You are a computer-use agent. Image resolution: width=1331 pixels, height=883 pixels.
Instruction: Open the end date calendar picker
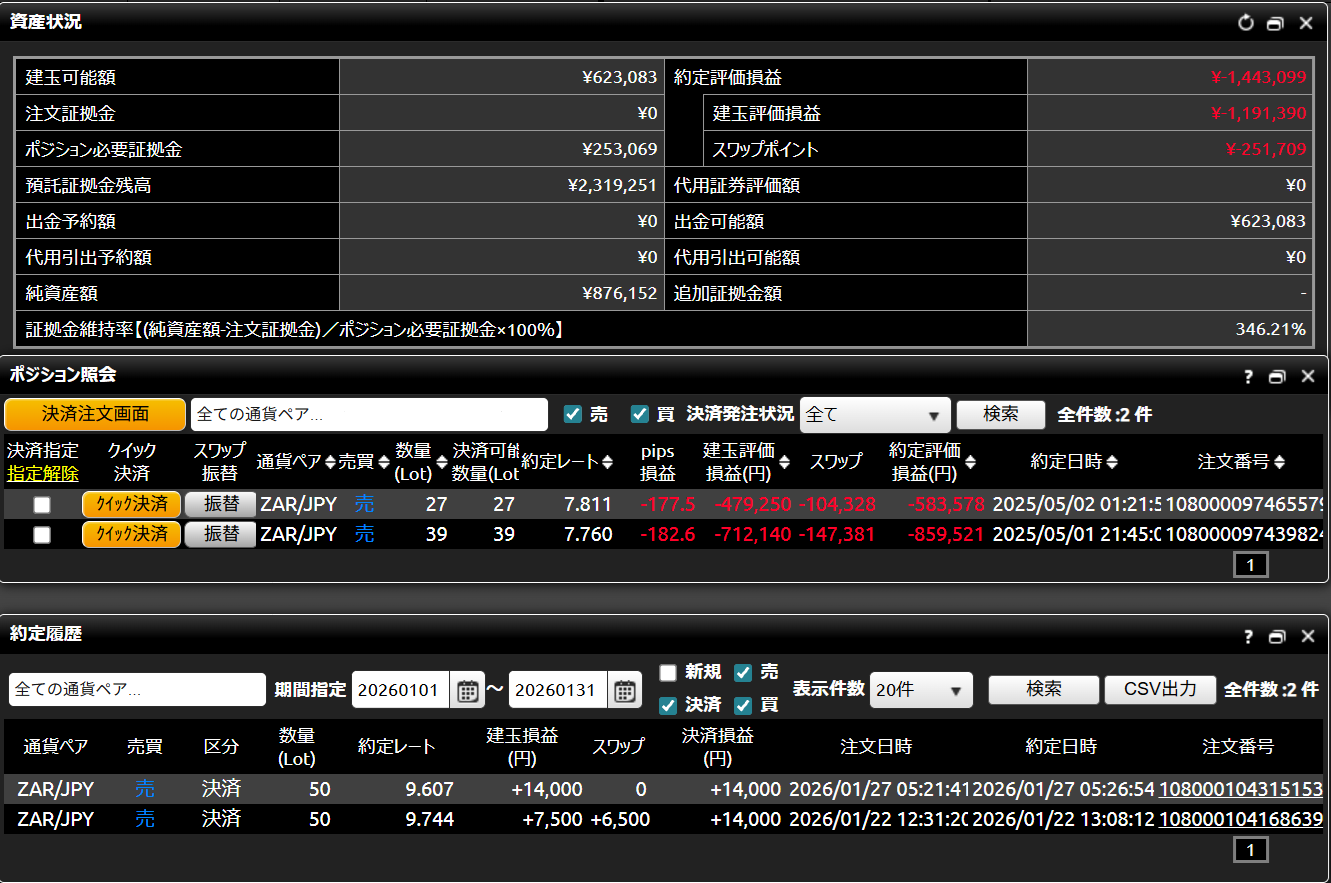(x=624, y=690)
